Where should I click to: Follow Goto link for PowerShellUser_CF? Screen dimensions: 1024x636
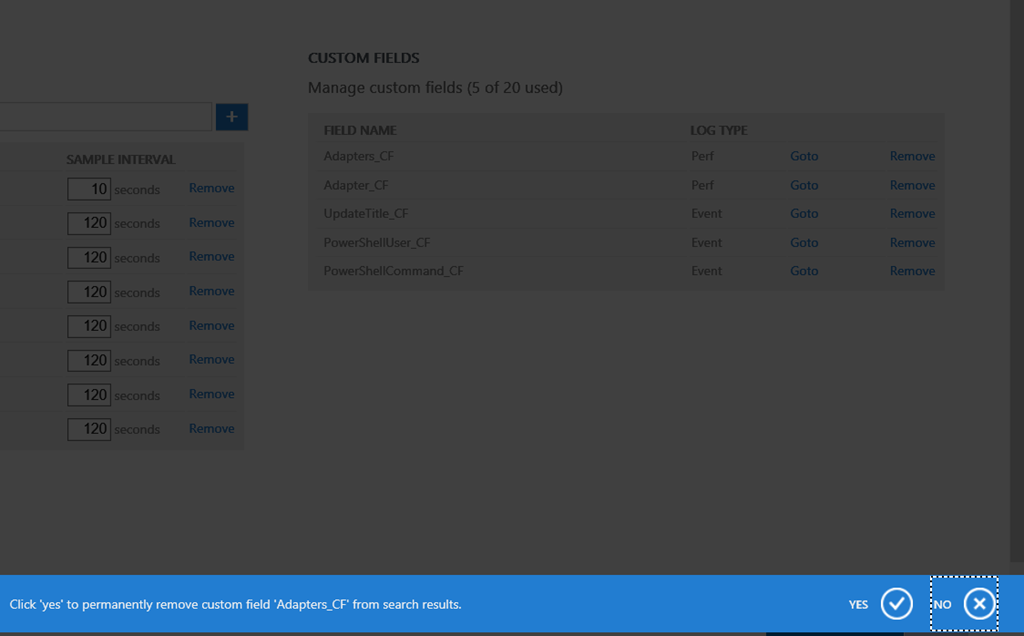(803, 242)
